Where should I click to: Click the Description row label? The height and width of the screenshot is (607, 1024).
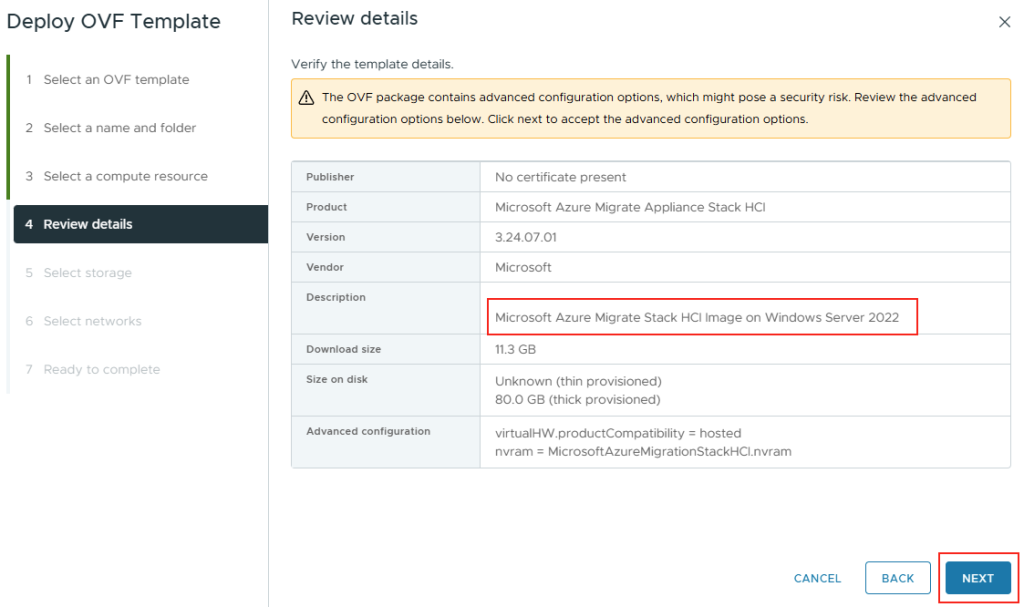[336, 297]
